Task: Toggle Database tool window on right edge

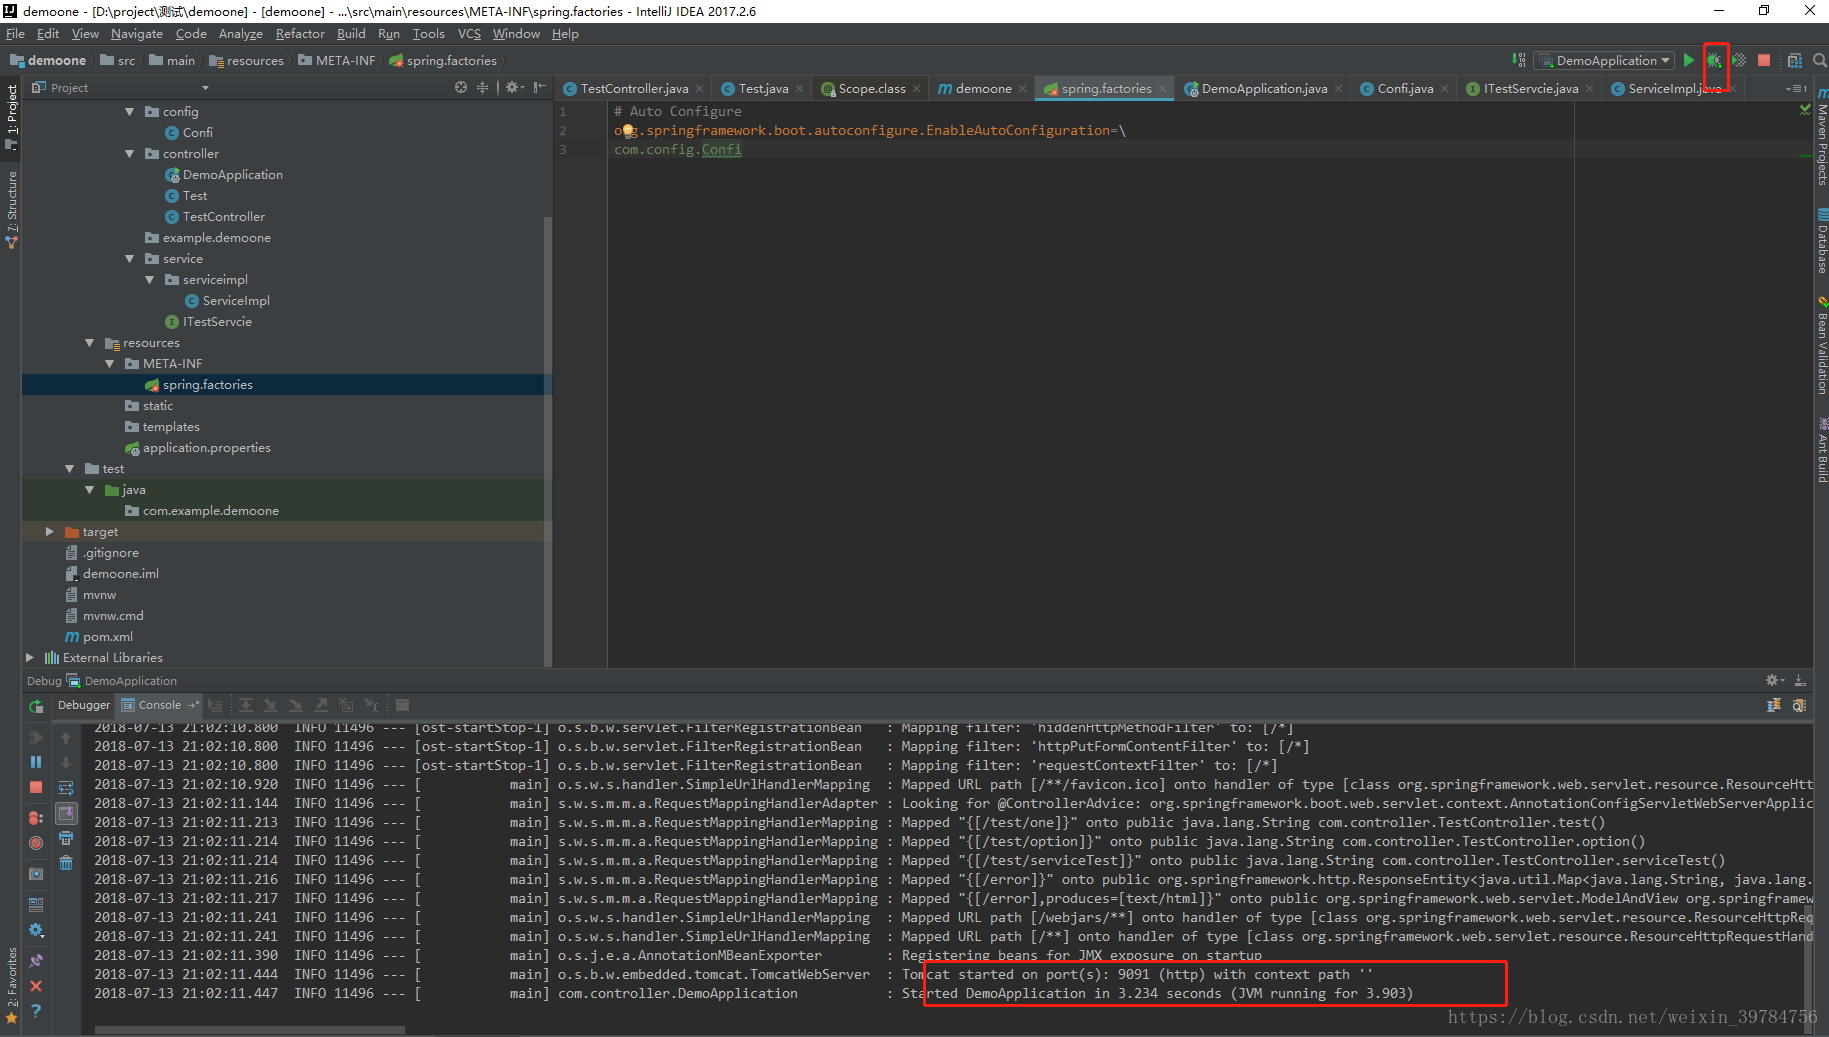Action: pyautogui.click(x=1821, y=241)
